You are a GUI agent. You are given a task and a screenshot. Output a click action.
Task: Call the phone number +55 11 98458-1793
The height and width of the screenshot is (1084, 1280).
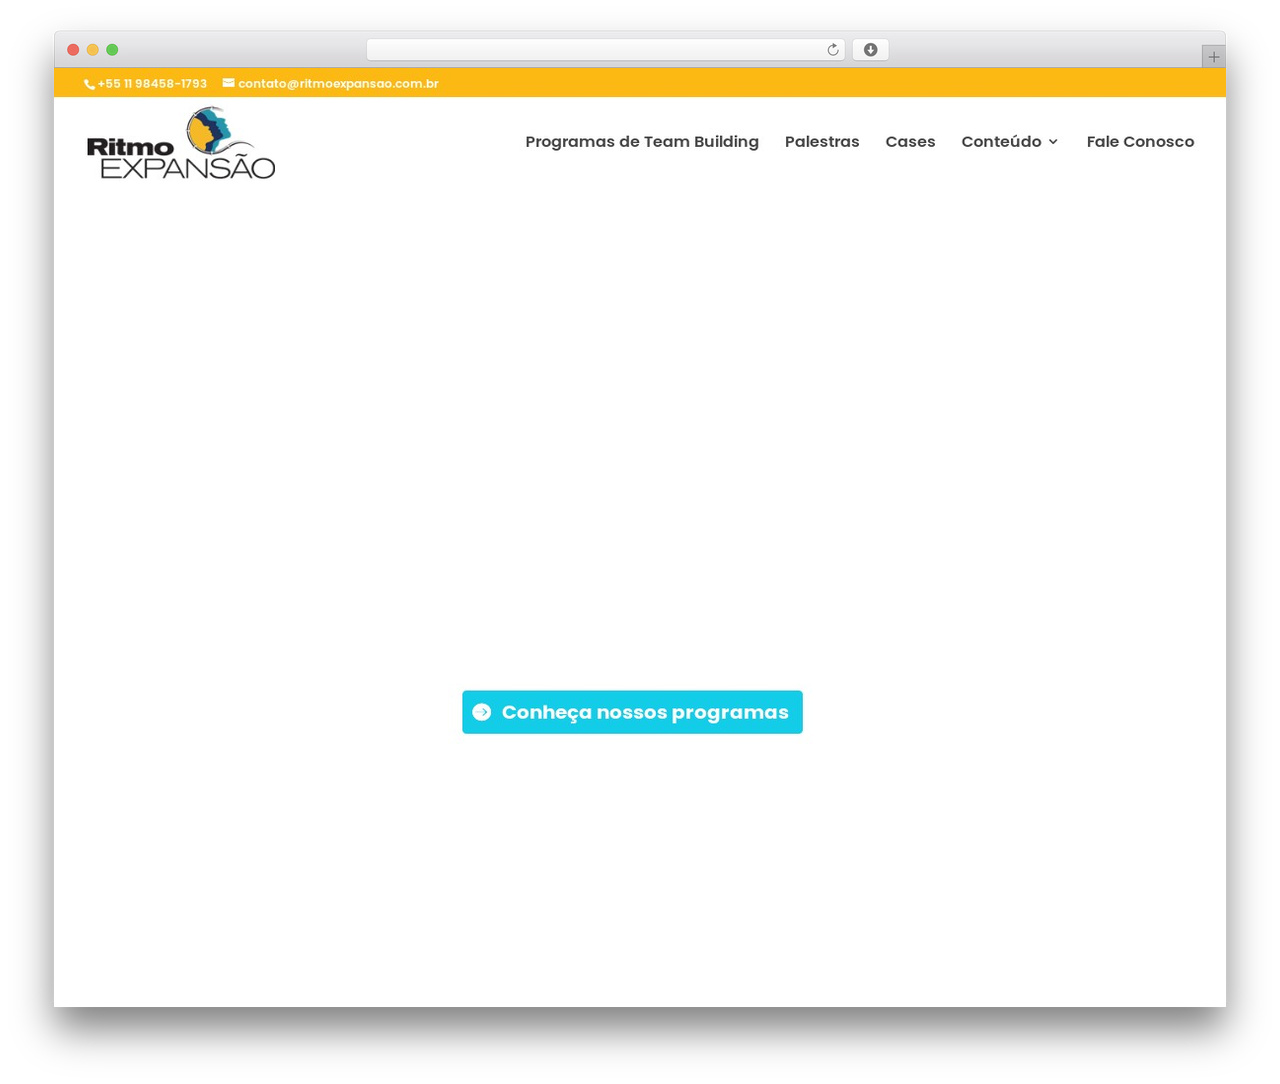152,84
